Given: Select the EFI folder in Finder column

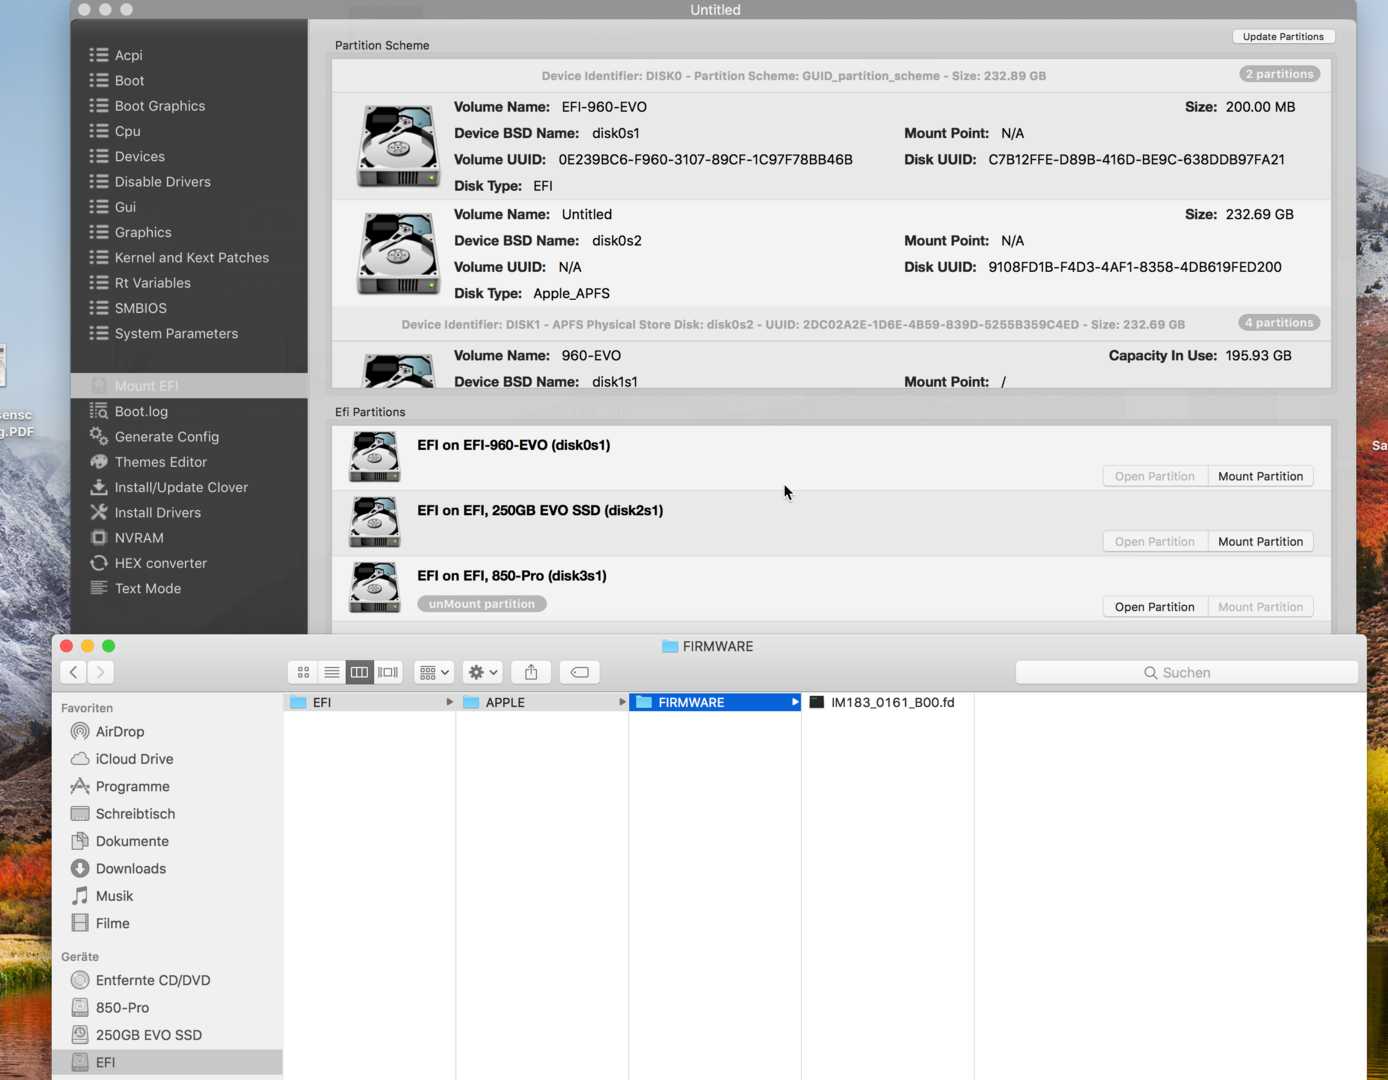Looking at the screenshot, I should click(x=370, y=702).
